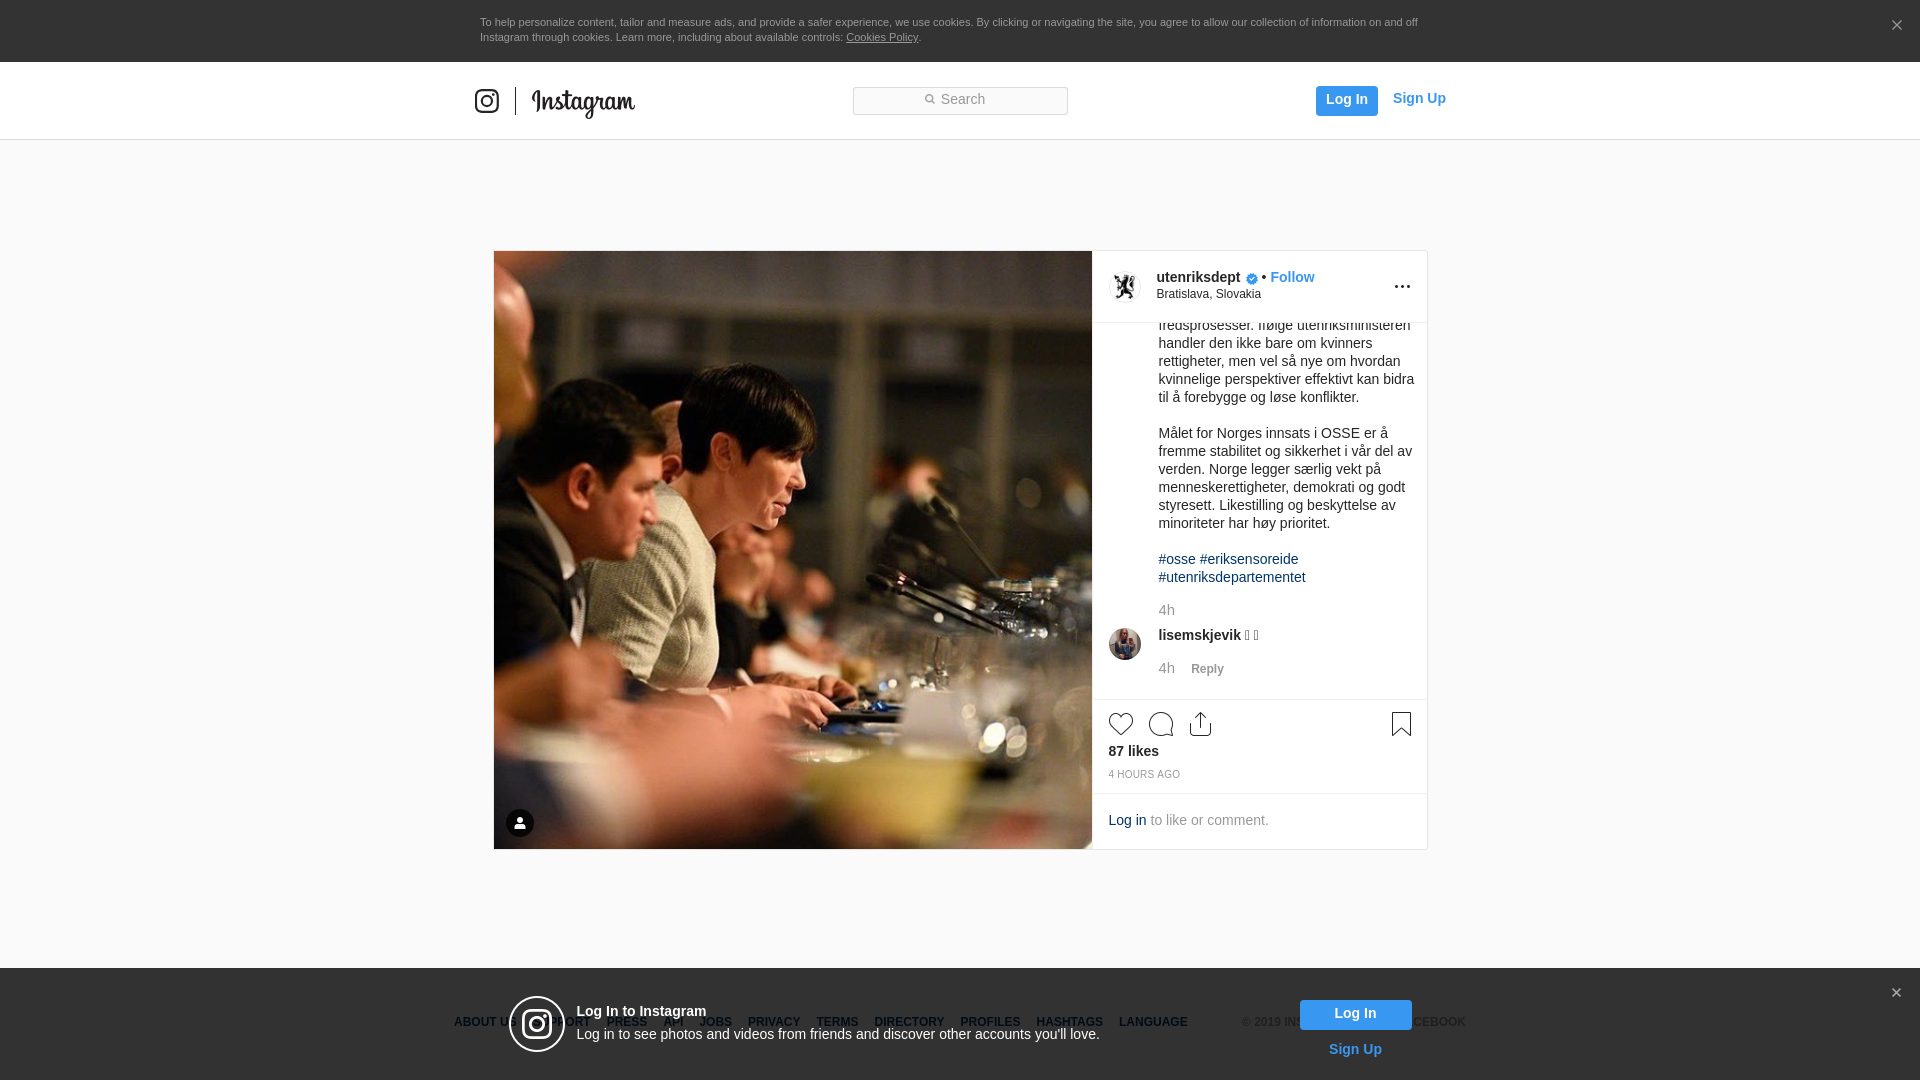This screenshot has width=1920, height=1080.
Task: Open the 4 HOURS AGO timestamp link
Action: coord(1144,775)
